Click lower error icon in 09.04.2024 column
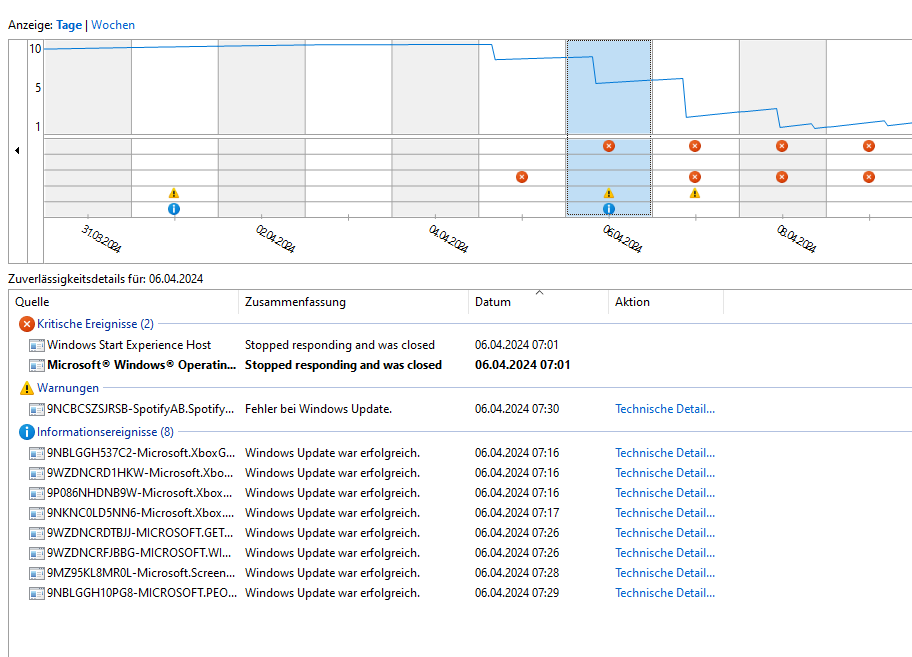The height and width of the screenshot is (657, 912). click(869, 177)
